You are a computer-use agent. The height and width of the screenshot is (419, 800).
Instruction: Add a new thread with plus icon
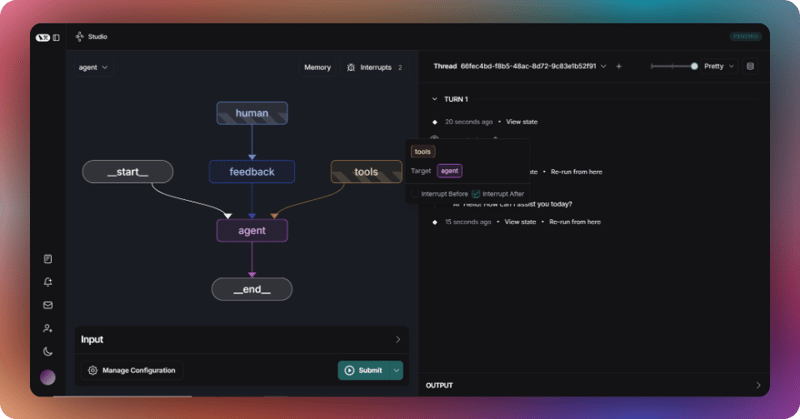(x=619, y=67)
